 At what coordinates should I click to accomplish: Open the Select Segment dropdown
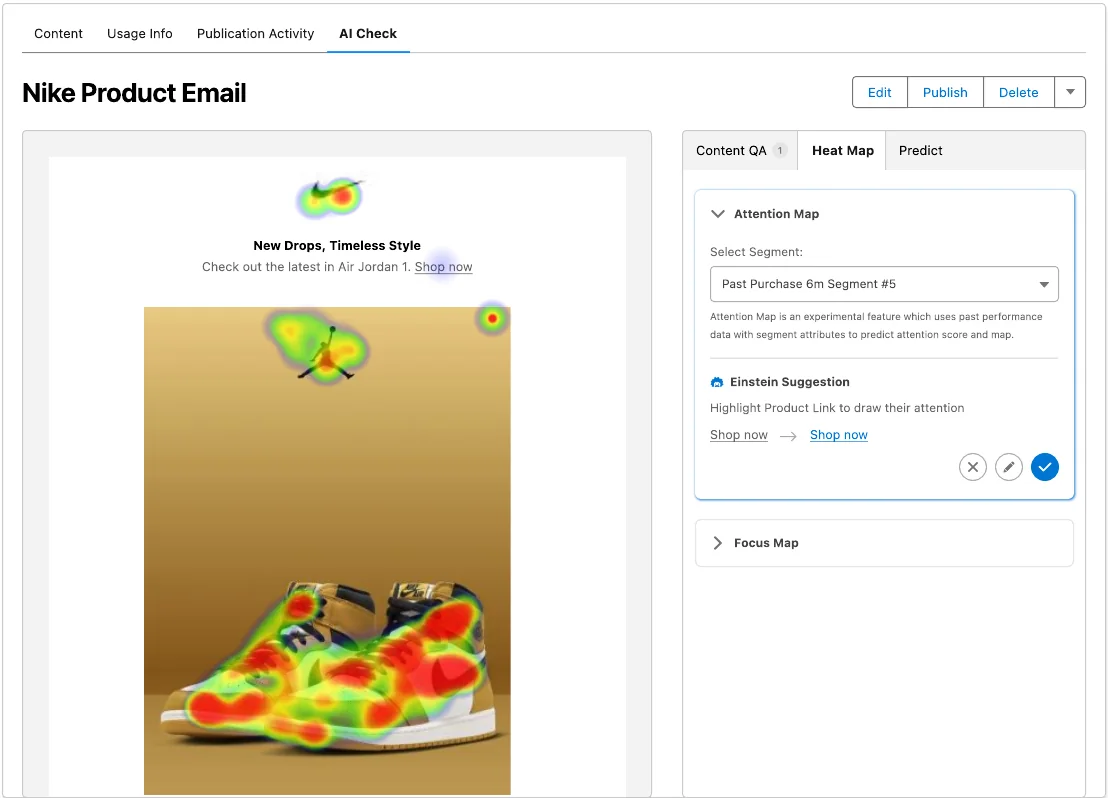coord(884,284)
